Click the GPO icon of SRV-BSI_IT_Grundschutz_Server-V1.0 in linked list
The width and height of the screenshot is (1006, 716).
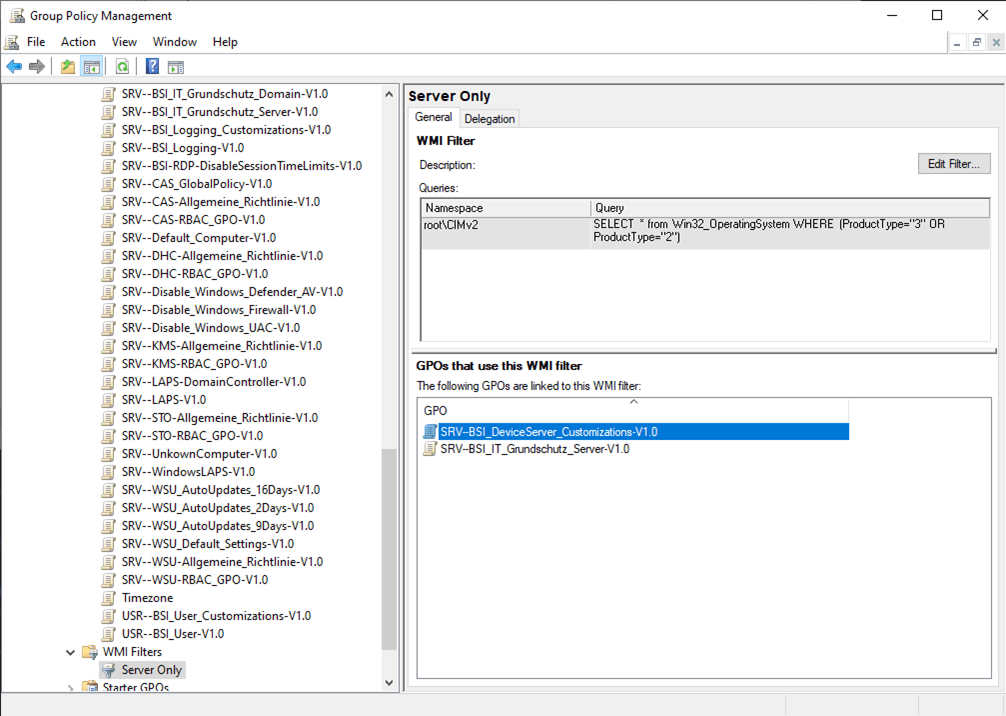(x=430, y=449)
